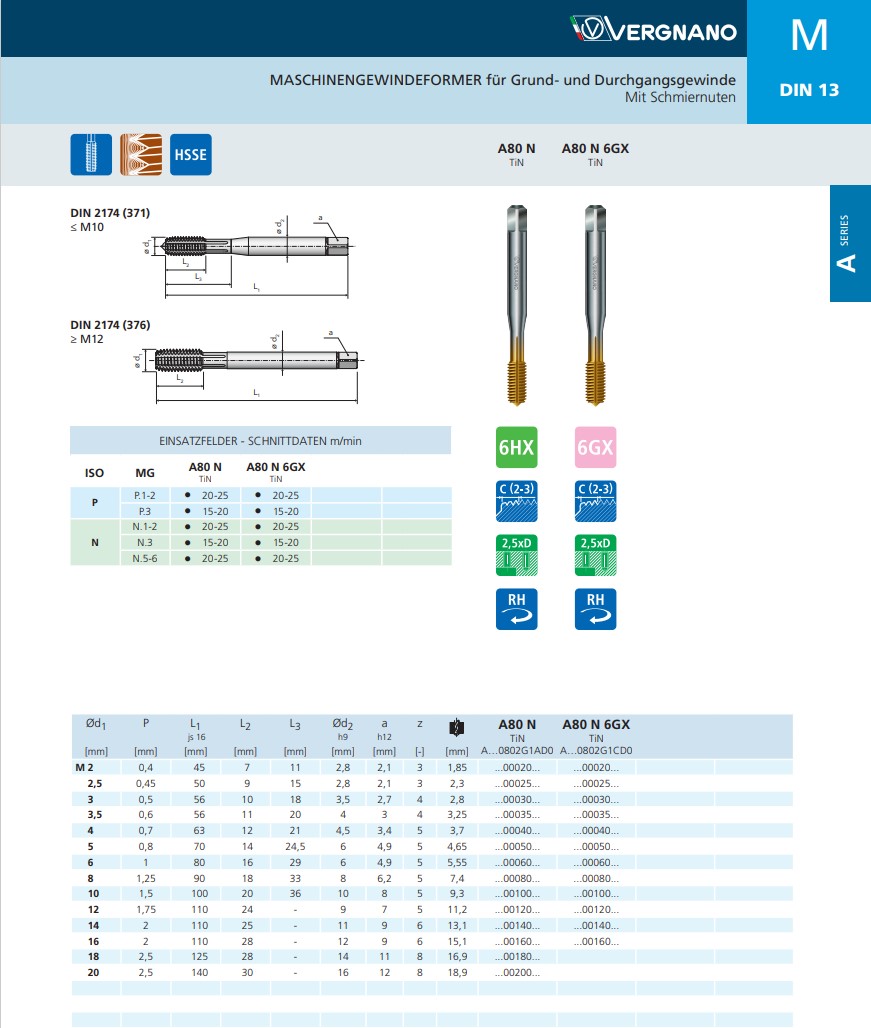This screenshot has height=1028, width=871.
Task: Click the A80 N tap product image
Action: [x=516, y=305]
